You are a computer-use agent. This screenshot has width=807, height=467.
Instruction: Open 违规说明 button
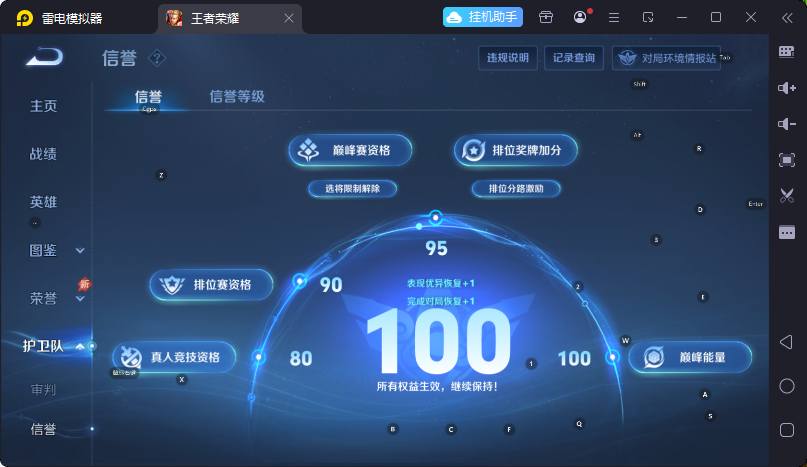pos(507,58)
